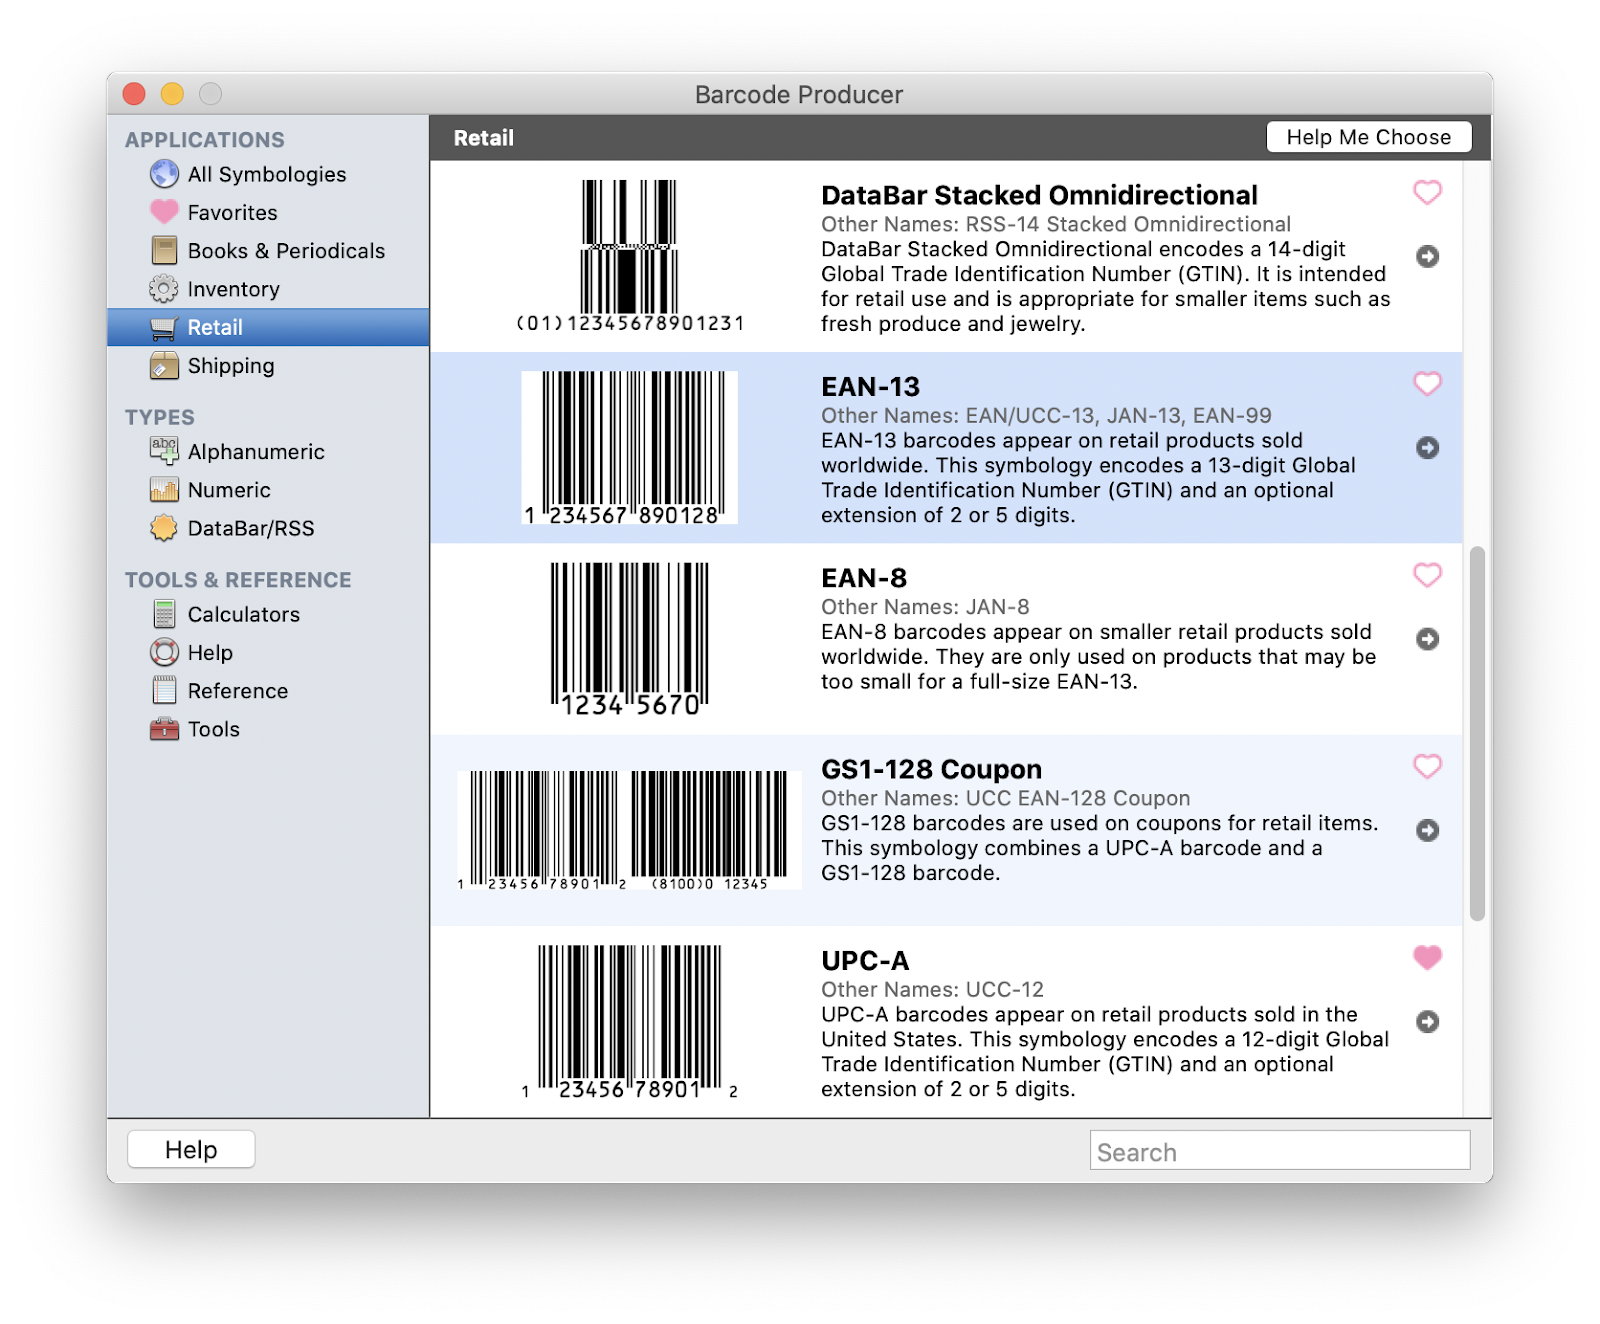
Task: Unfavorite UPC-A by clicking filled heart
Action: (1428, 957)
